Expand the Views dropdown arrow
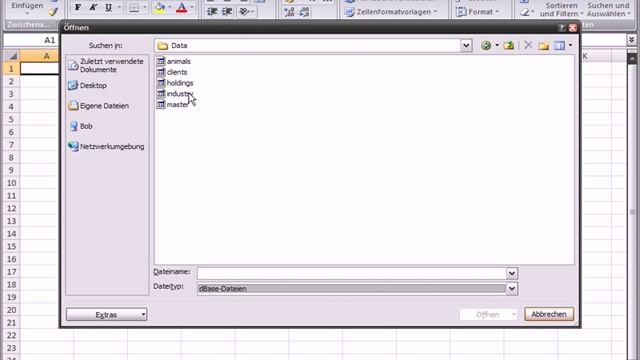This screenshot has height=360, width=640. click(x=570, y=45)
